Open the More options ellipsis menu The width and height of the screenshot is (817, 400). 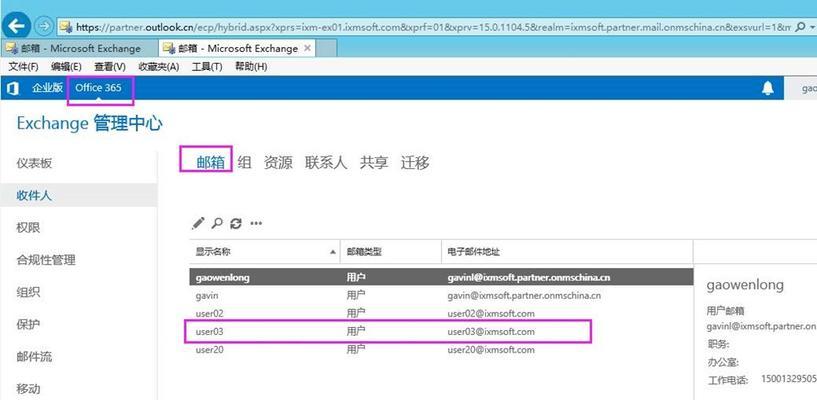point(256,224)
